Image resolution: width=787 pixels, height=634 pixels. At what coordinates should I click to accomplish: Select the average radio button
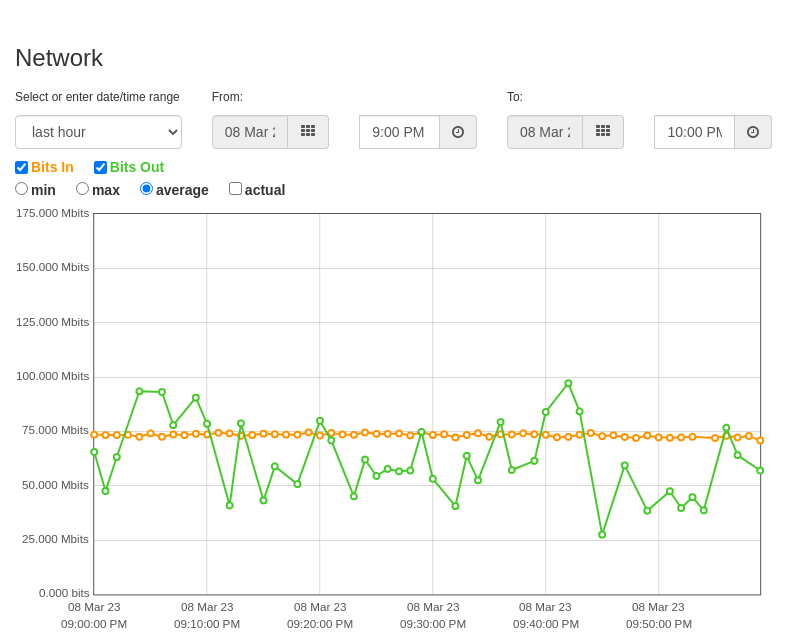click(147, 189)
